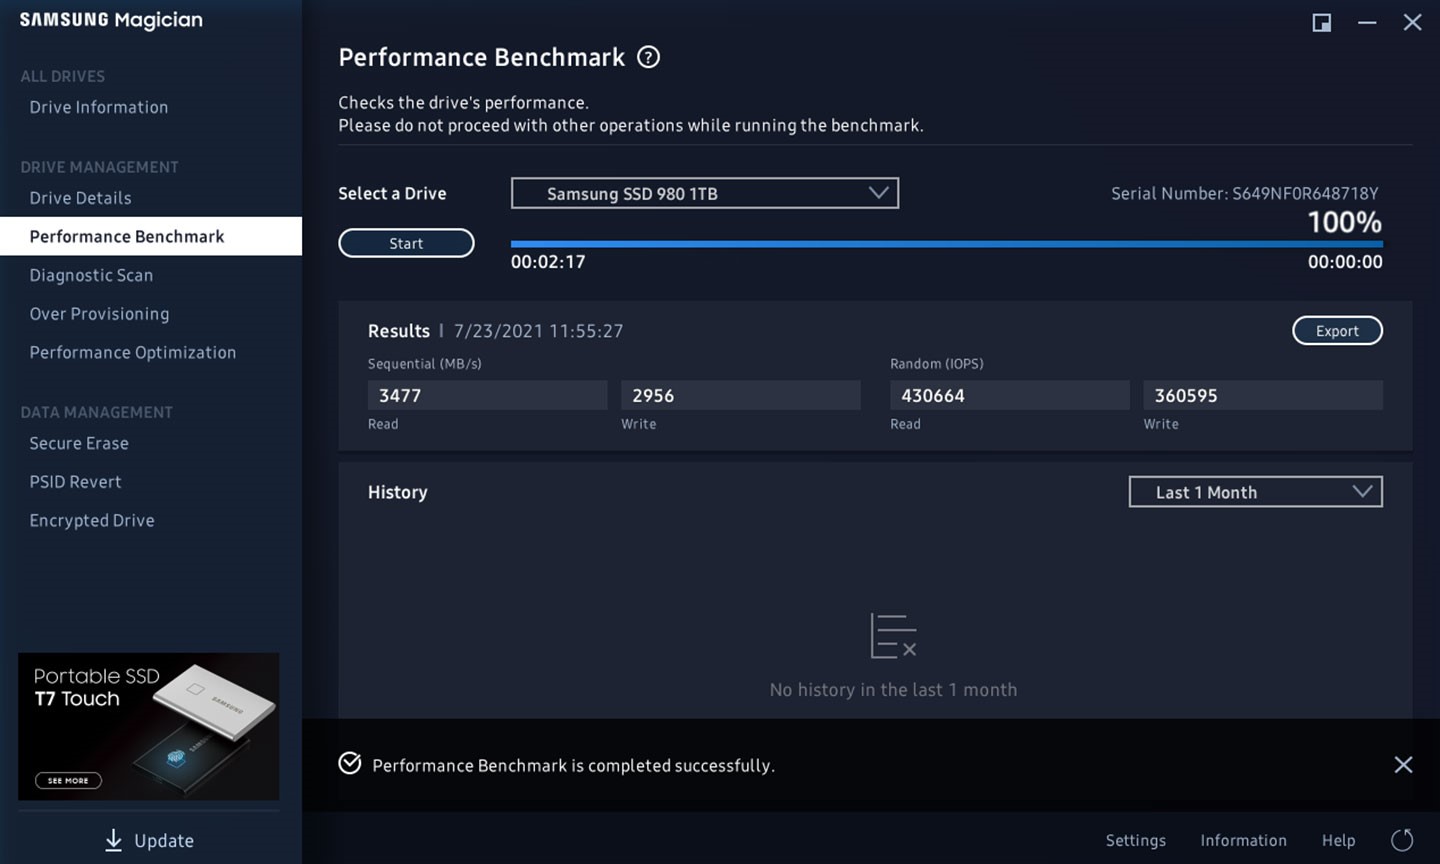Screen dimensions: 1440x864
Task: Open Drive Information page
Action: 99,107
